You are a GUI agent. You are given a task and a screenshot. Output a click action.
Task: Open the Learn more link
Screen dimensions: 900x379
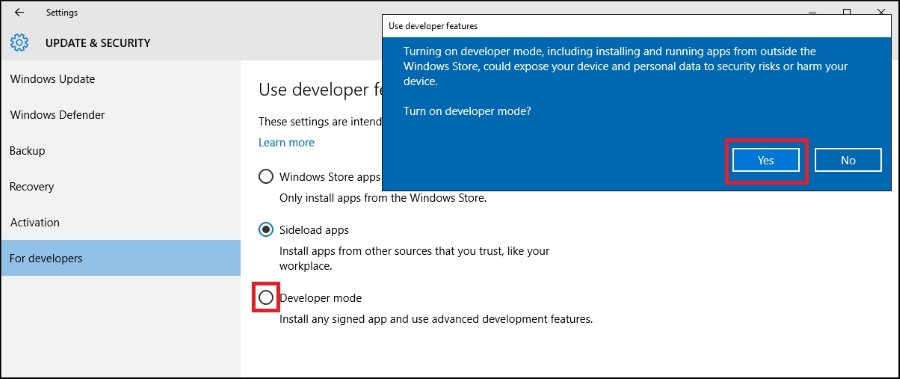click(x=286, y=142)
